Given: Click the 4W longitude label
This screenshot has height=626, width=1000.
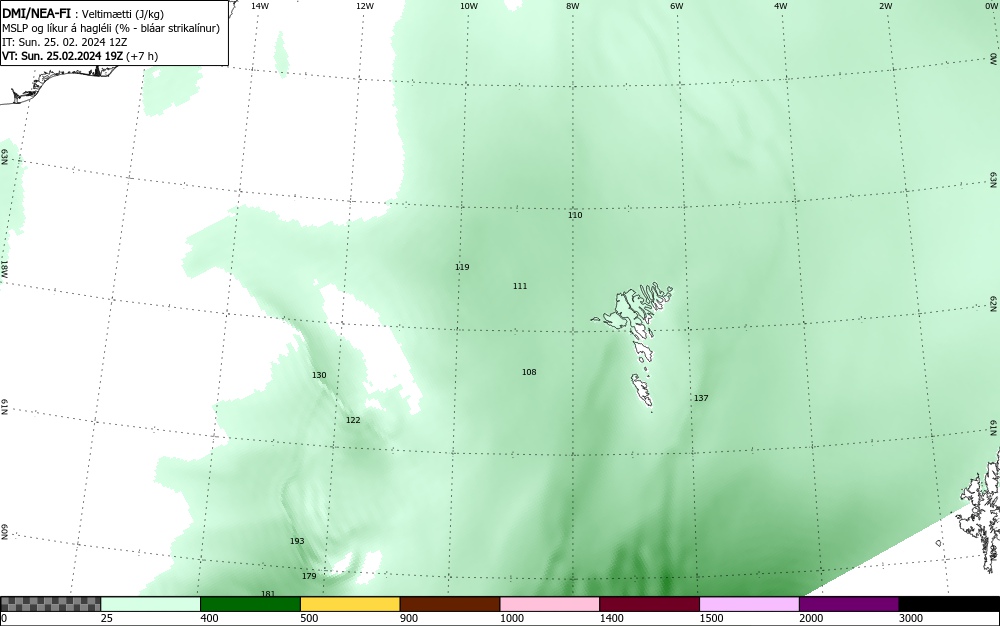Looking at the screenshot, I should [x=781, y=6].
